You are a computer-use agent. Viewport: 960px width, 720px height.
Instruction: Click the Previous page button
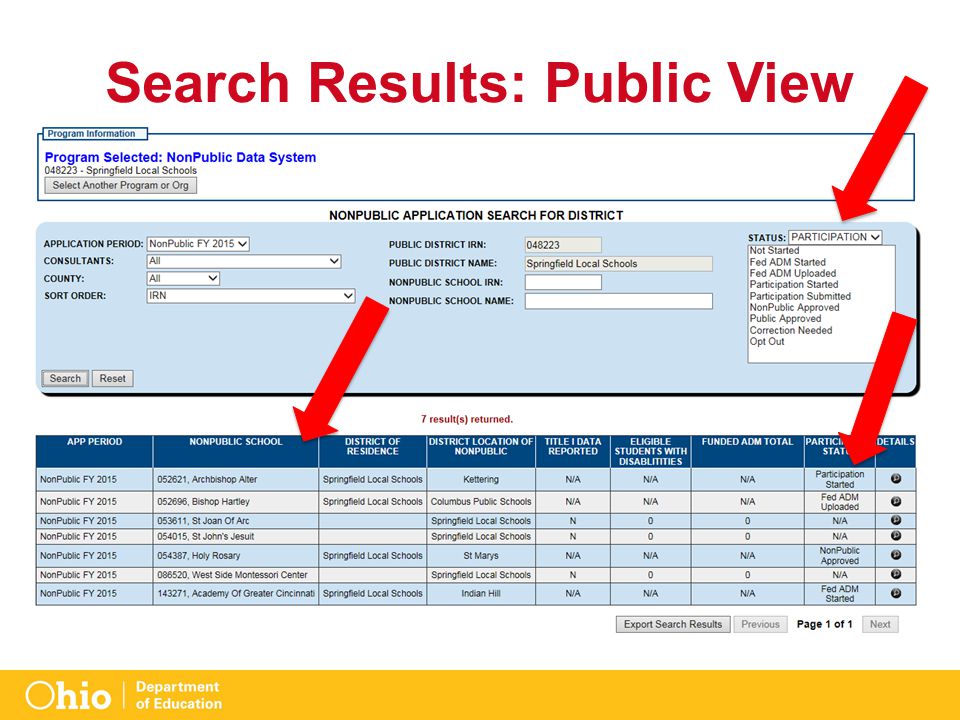[760, 624]
